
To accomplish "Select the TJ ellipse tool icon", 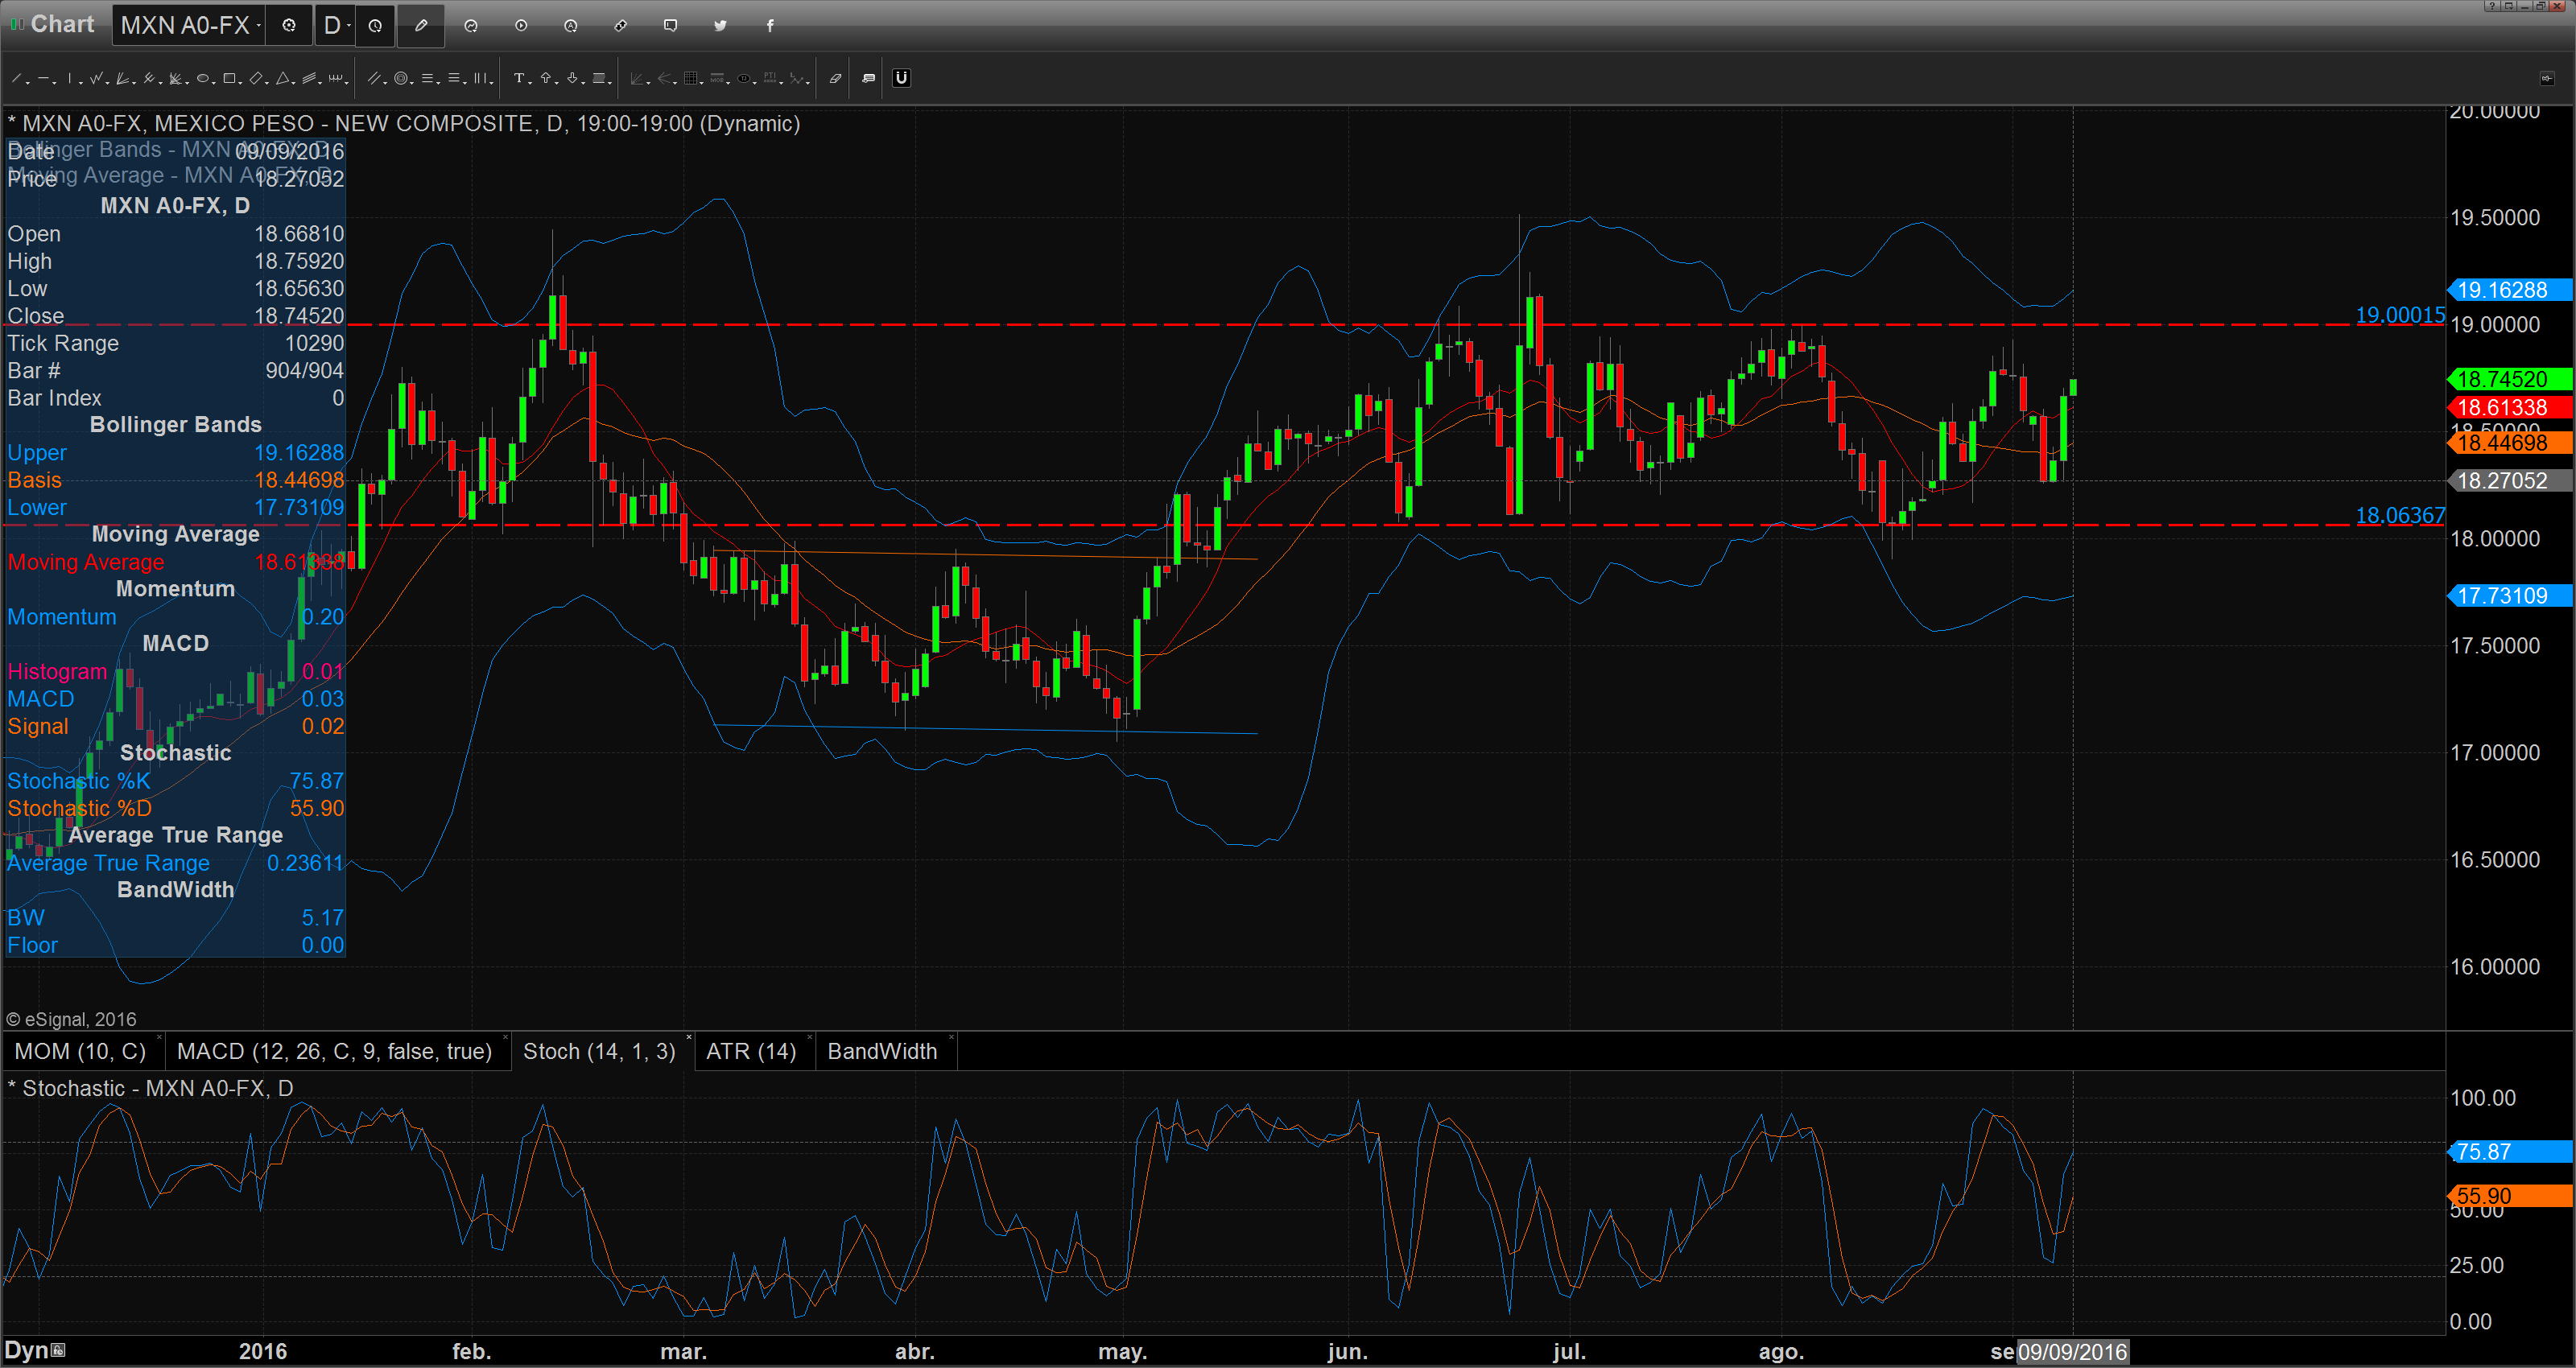I will [744, 78].
